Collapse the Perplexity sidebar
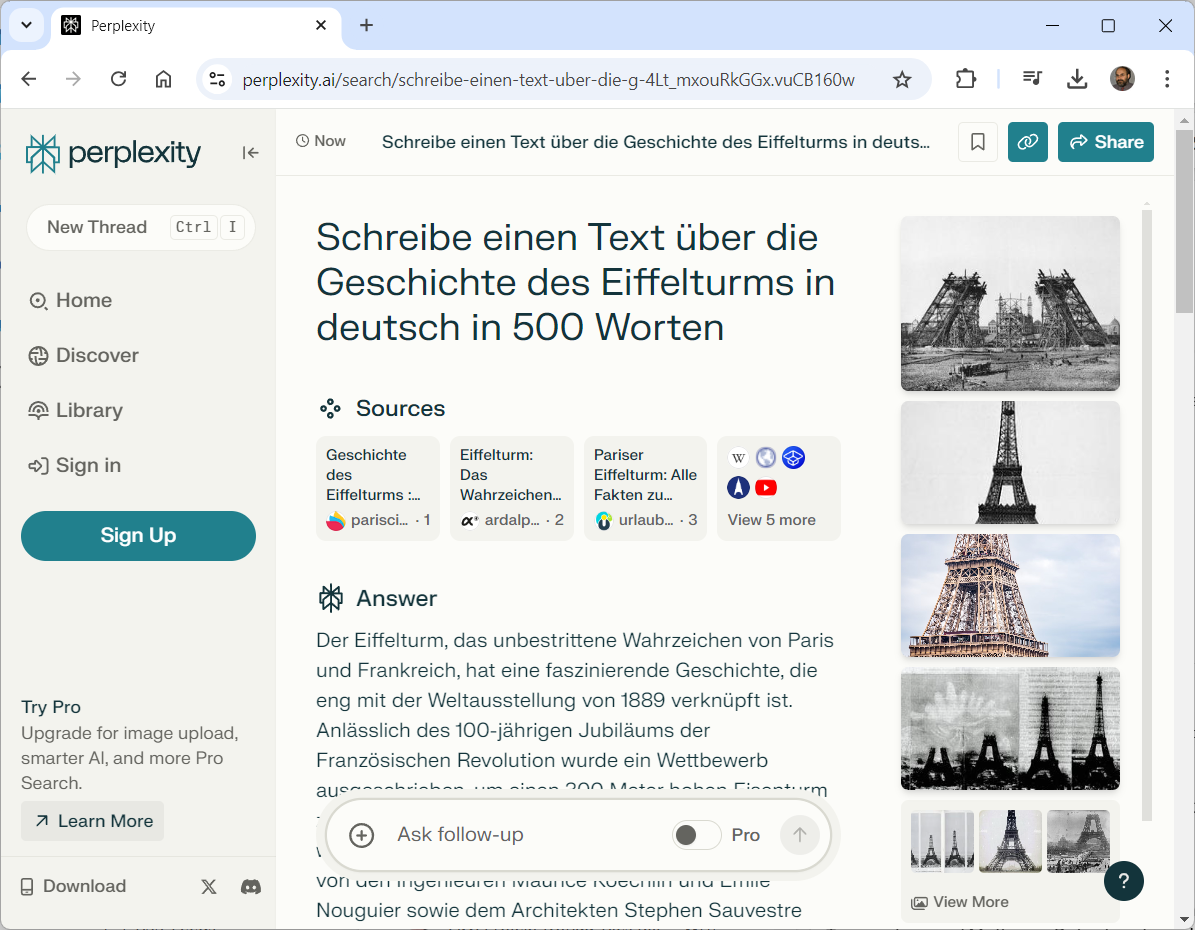This screenshot has height=930, width=1195. (250, 152)
